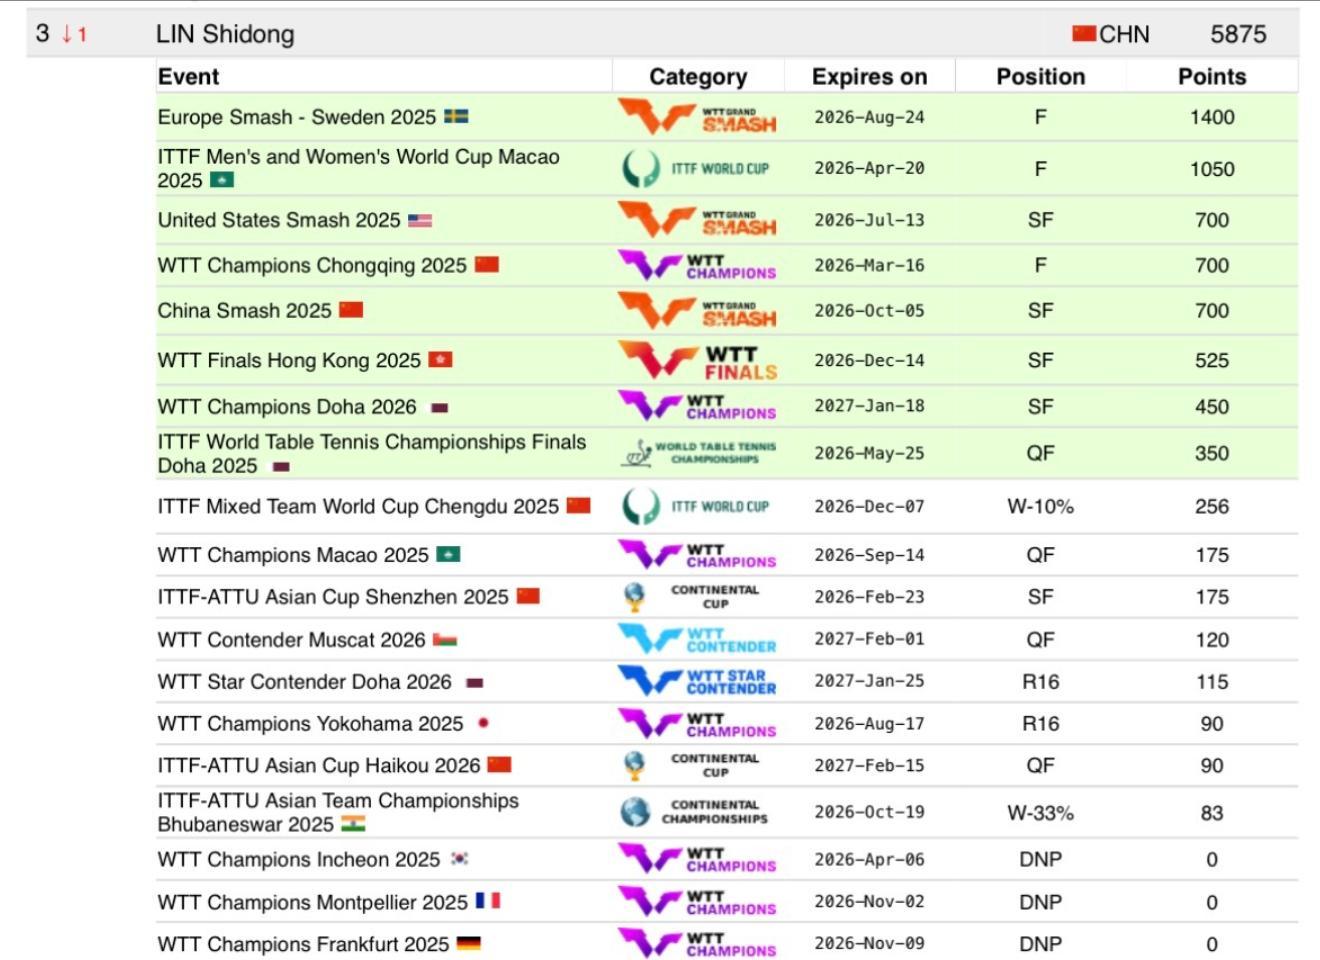Select WTT Champions Doha 2026 event
The height and width of the screenshot is (960, 1320).
pyautogui.click(x=287, y=407)
